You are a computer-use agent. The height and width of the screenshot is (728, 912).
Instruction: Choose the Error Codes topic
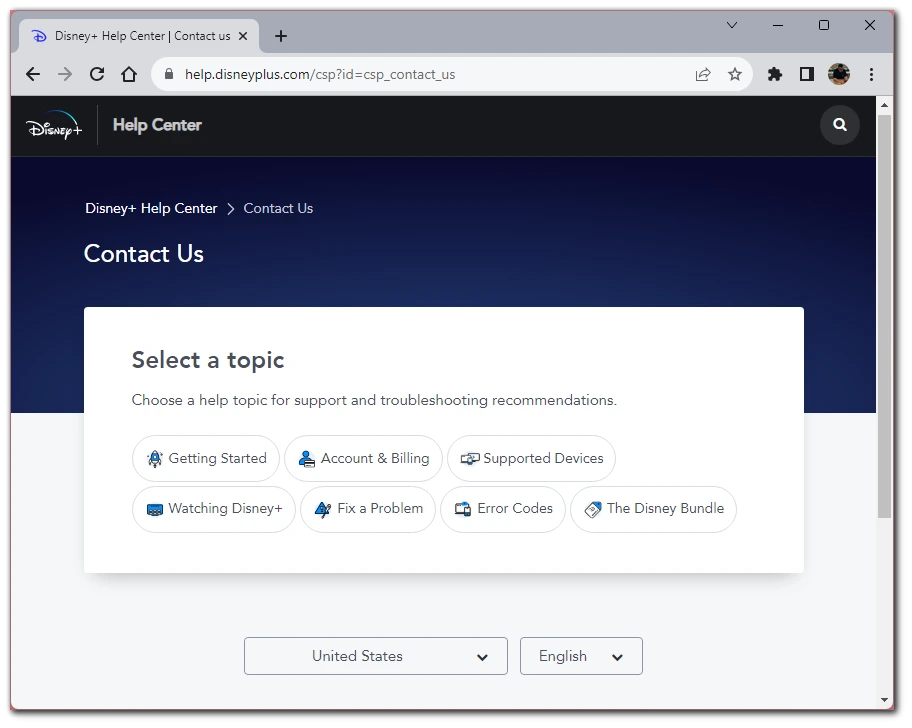point(503,509)
